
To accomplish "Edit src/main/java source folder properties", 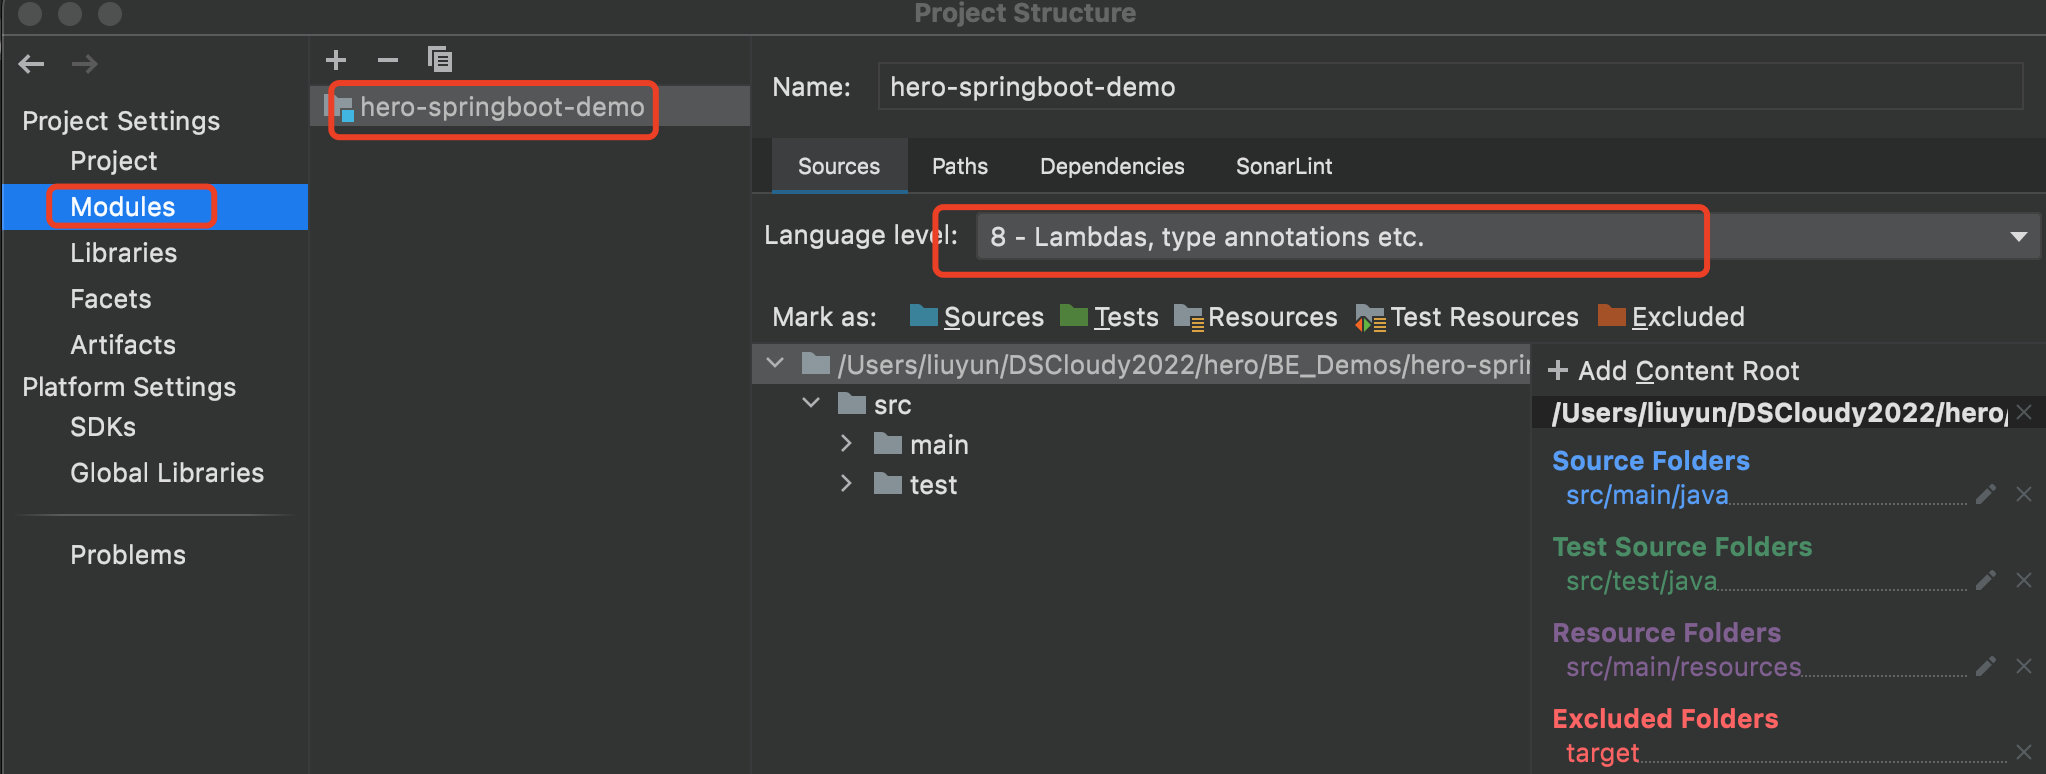I will coord(1986,494).
